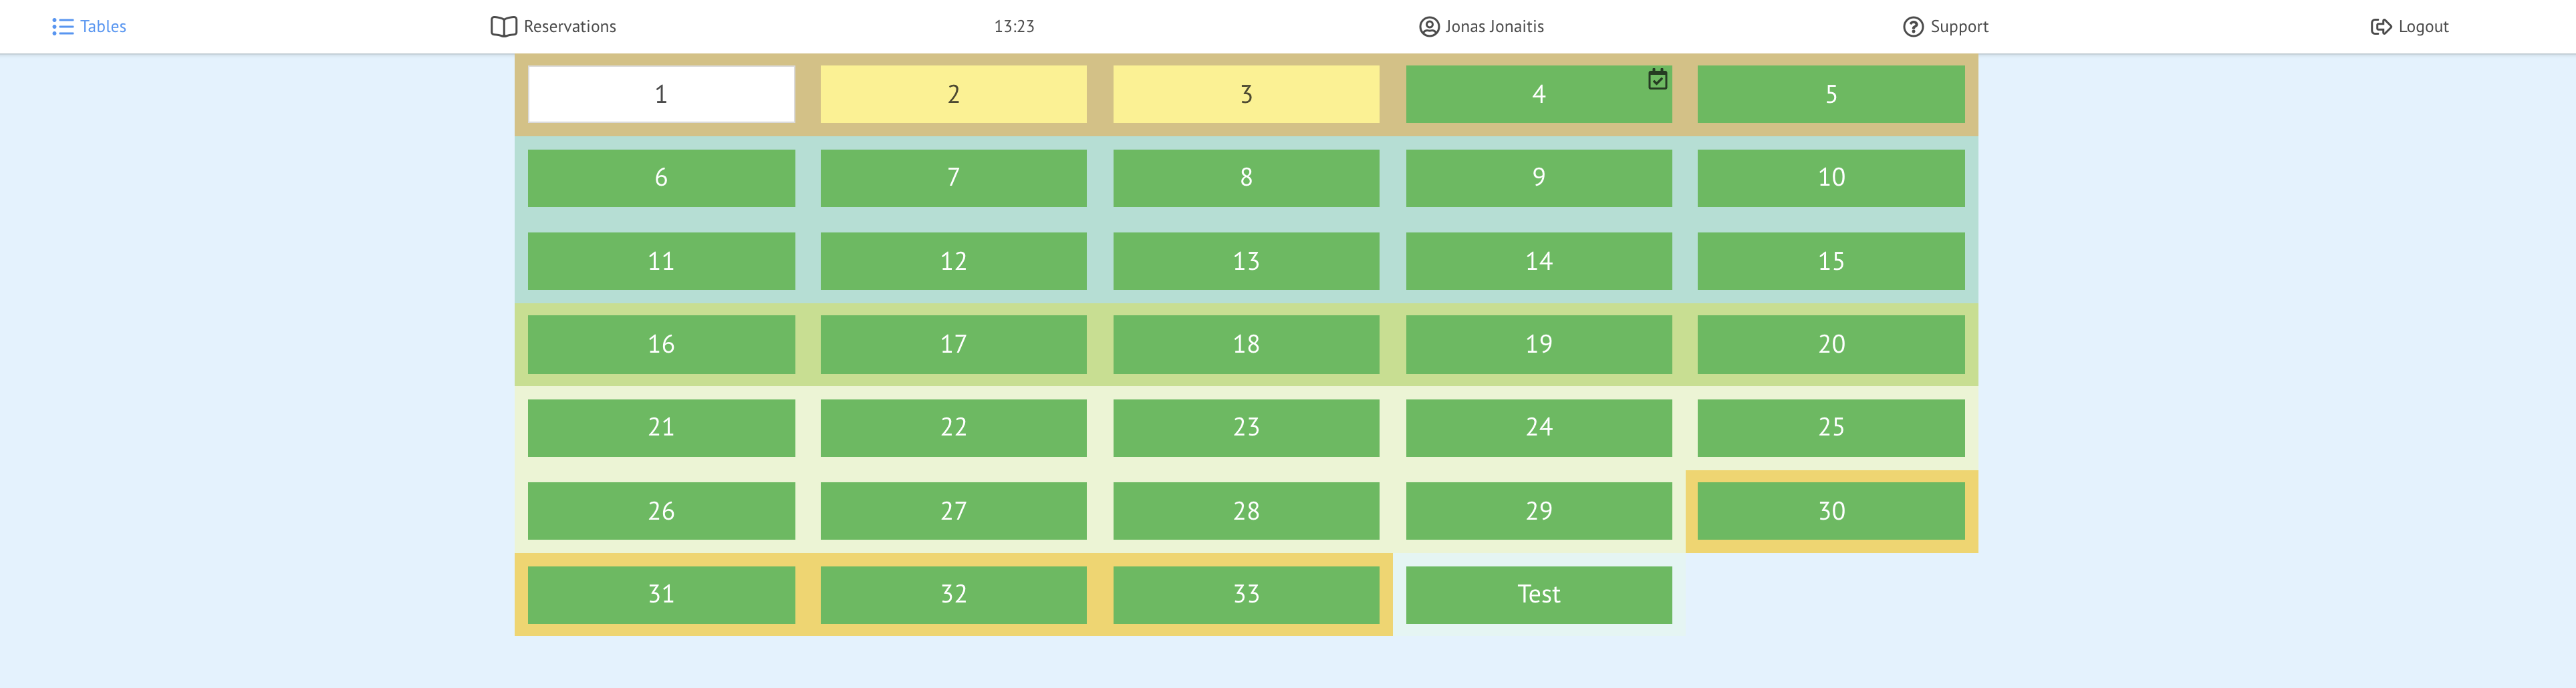
Task: Select the yellow table 2
Action: point(953,94)
